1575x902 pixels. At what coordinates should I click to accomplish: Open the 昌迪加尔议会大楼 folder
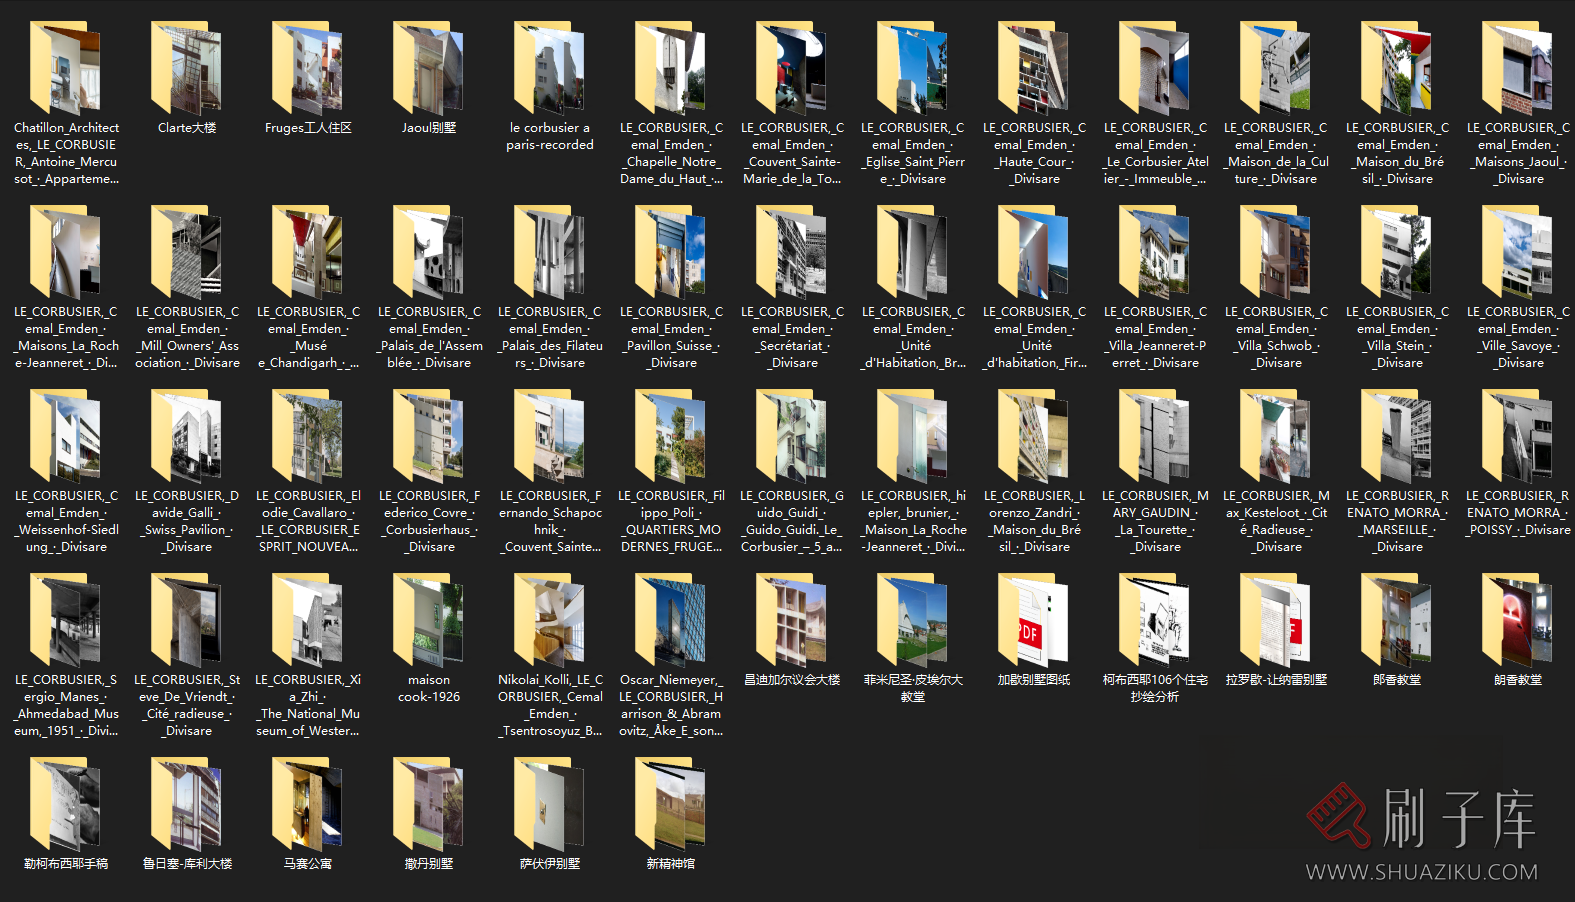(x=791, y=622)
